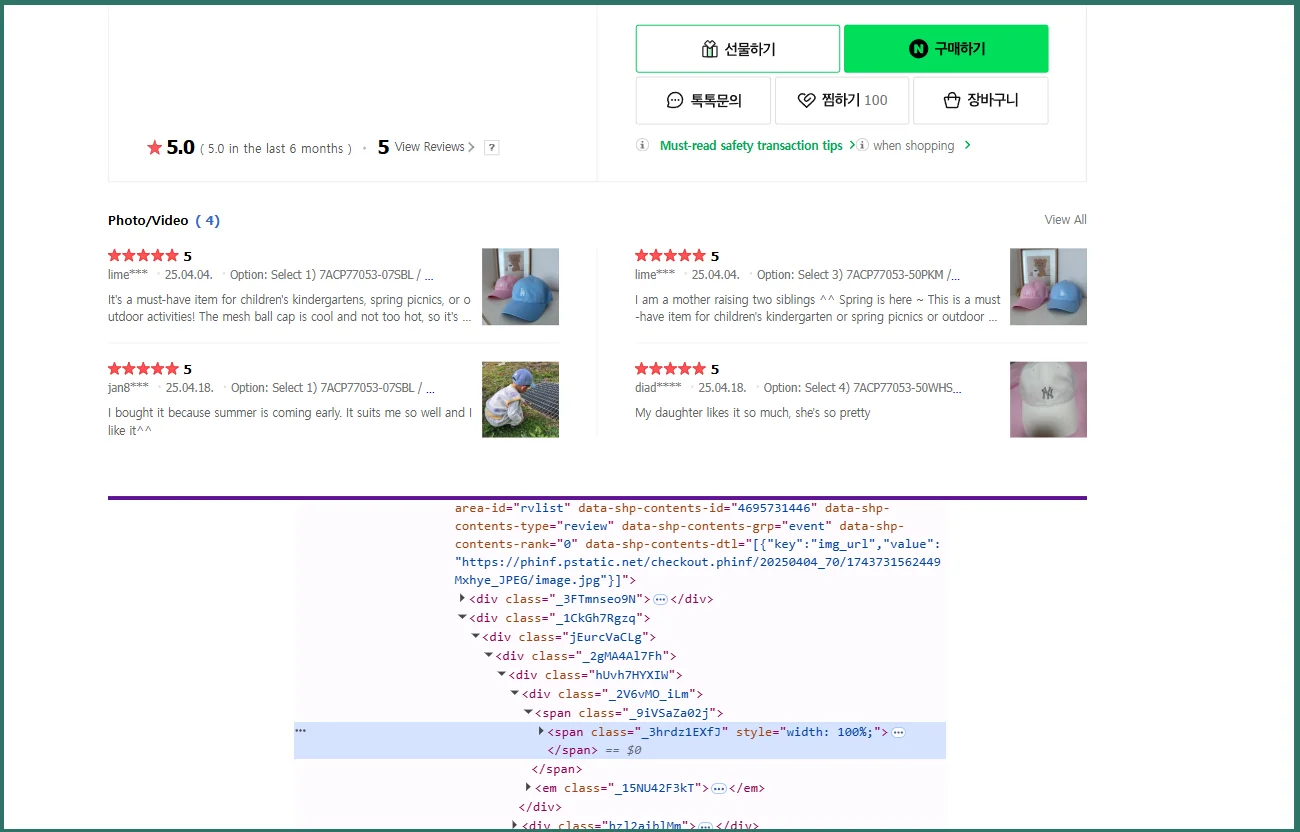Open the question mark help icon near View Reviews
1300x832 pixels.
pyautogui.click(x=491, y=147)
